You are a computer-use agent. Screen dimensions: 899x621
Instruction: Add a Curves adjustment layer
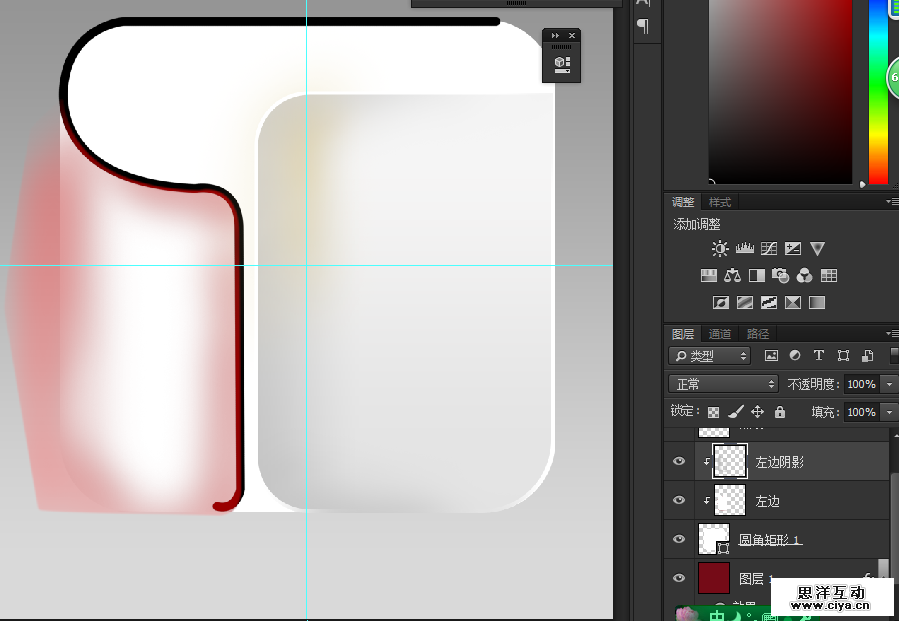769,249
